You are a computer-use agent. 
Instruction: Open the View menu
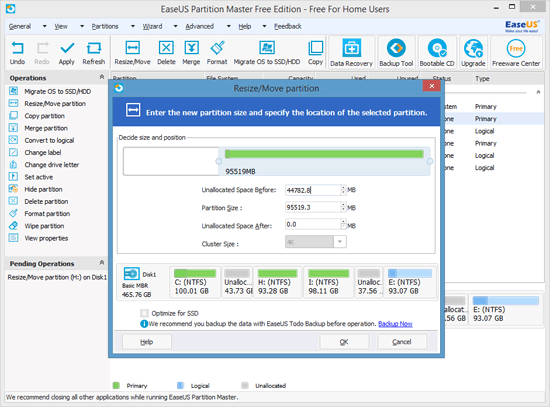(61, 26)
